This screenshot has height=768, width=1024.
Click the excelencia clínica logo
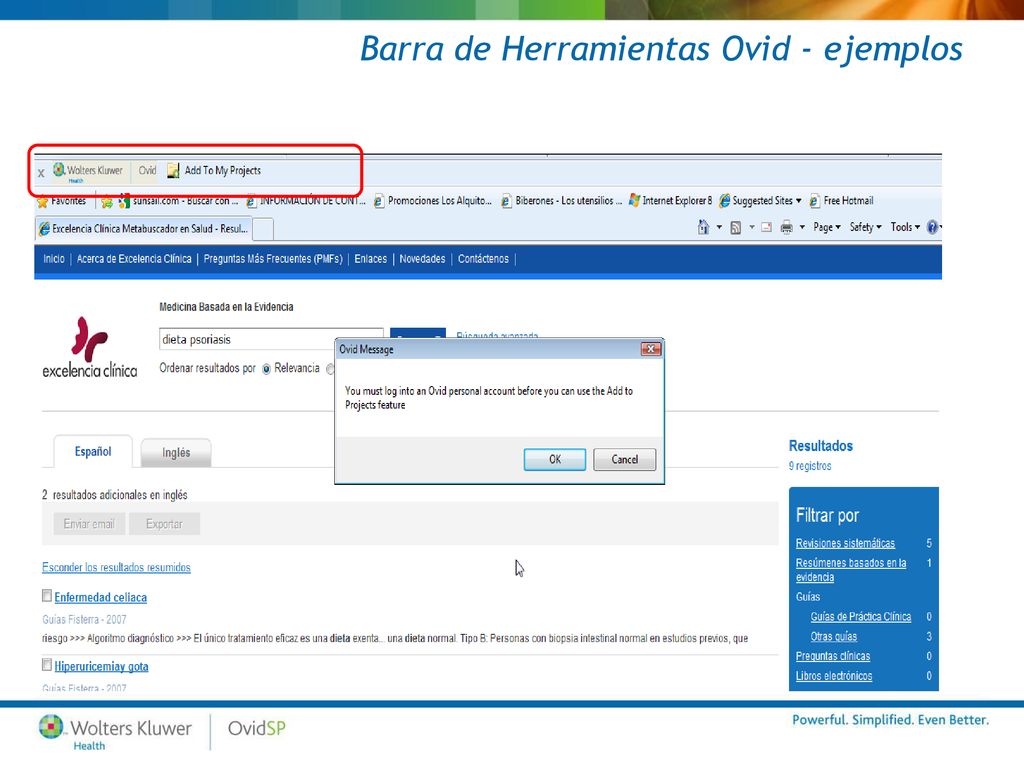pos(89,347)
